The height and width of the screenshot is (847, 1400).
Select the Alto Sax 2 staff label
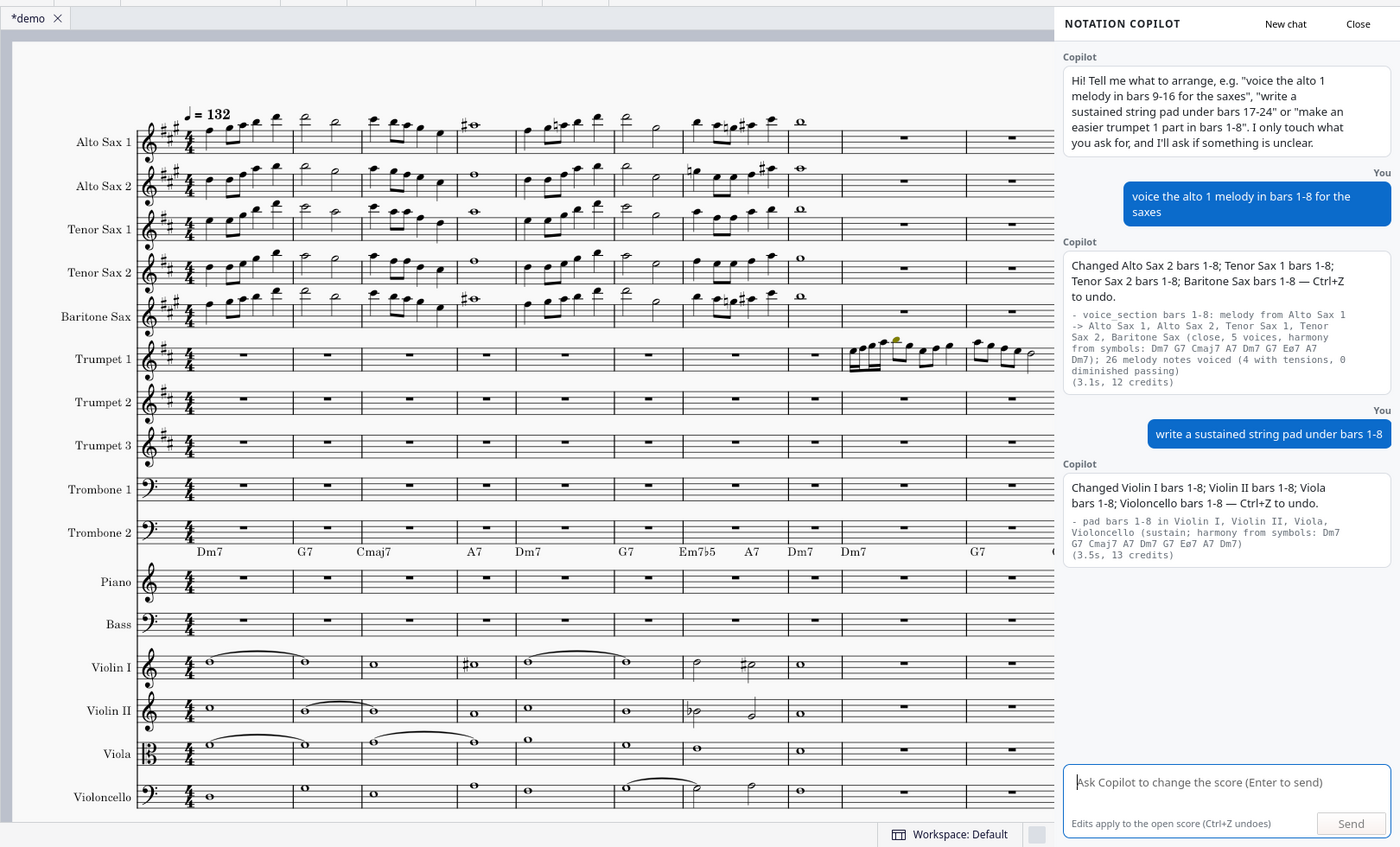coord(103,186)
